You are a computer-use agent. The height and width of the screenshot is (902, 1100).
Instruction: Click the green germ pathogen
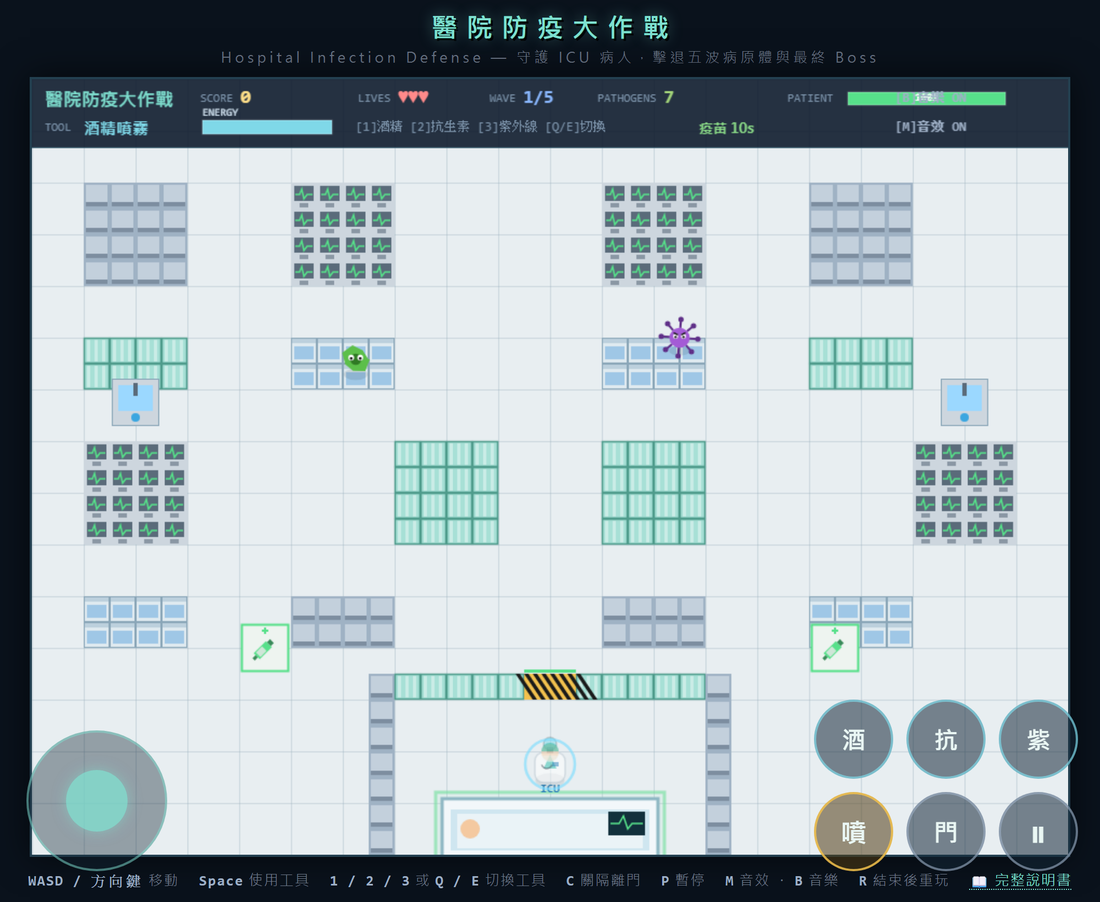(356, 359)
